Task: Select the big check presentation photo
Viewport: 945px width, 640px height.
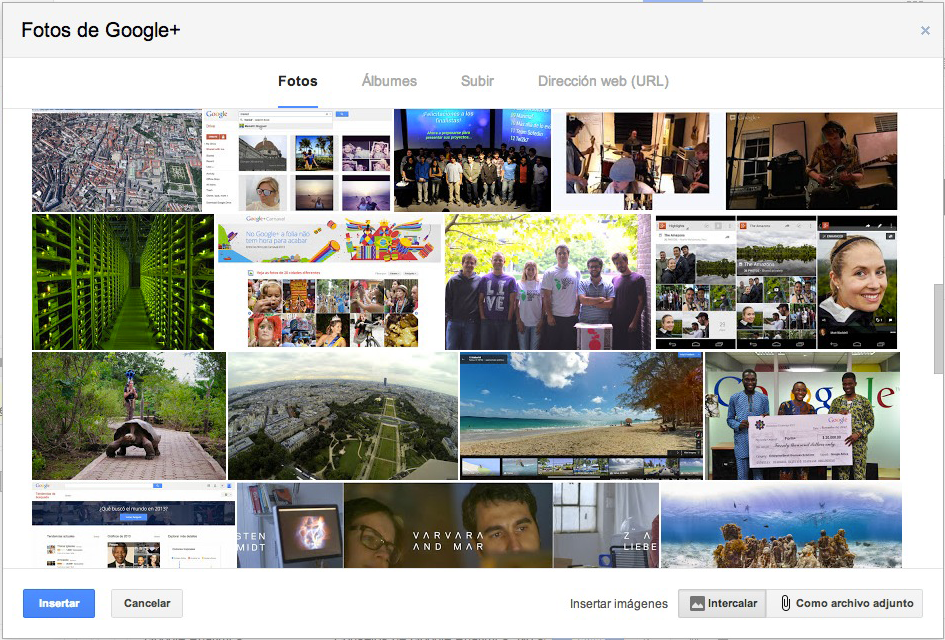Action: pos(802,416)
